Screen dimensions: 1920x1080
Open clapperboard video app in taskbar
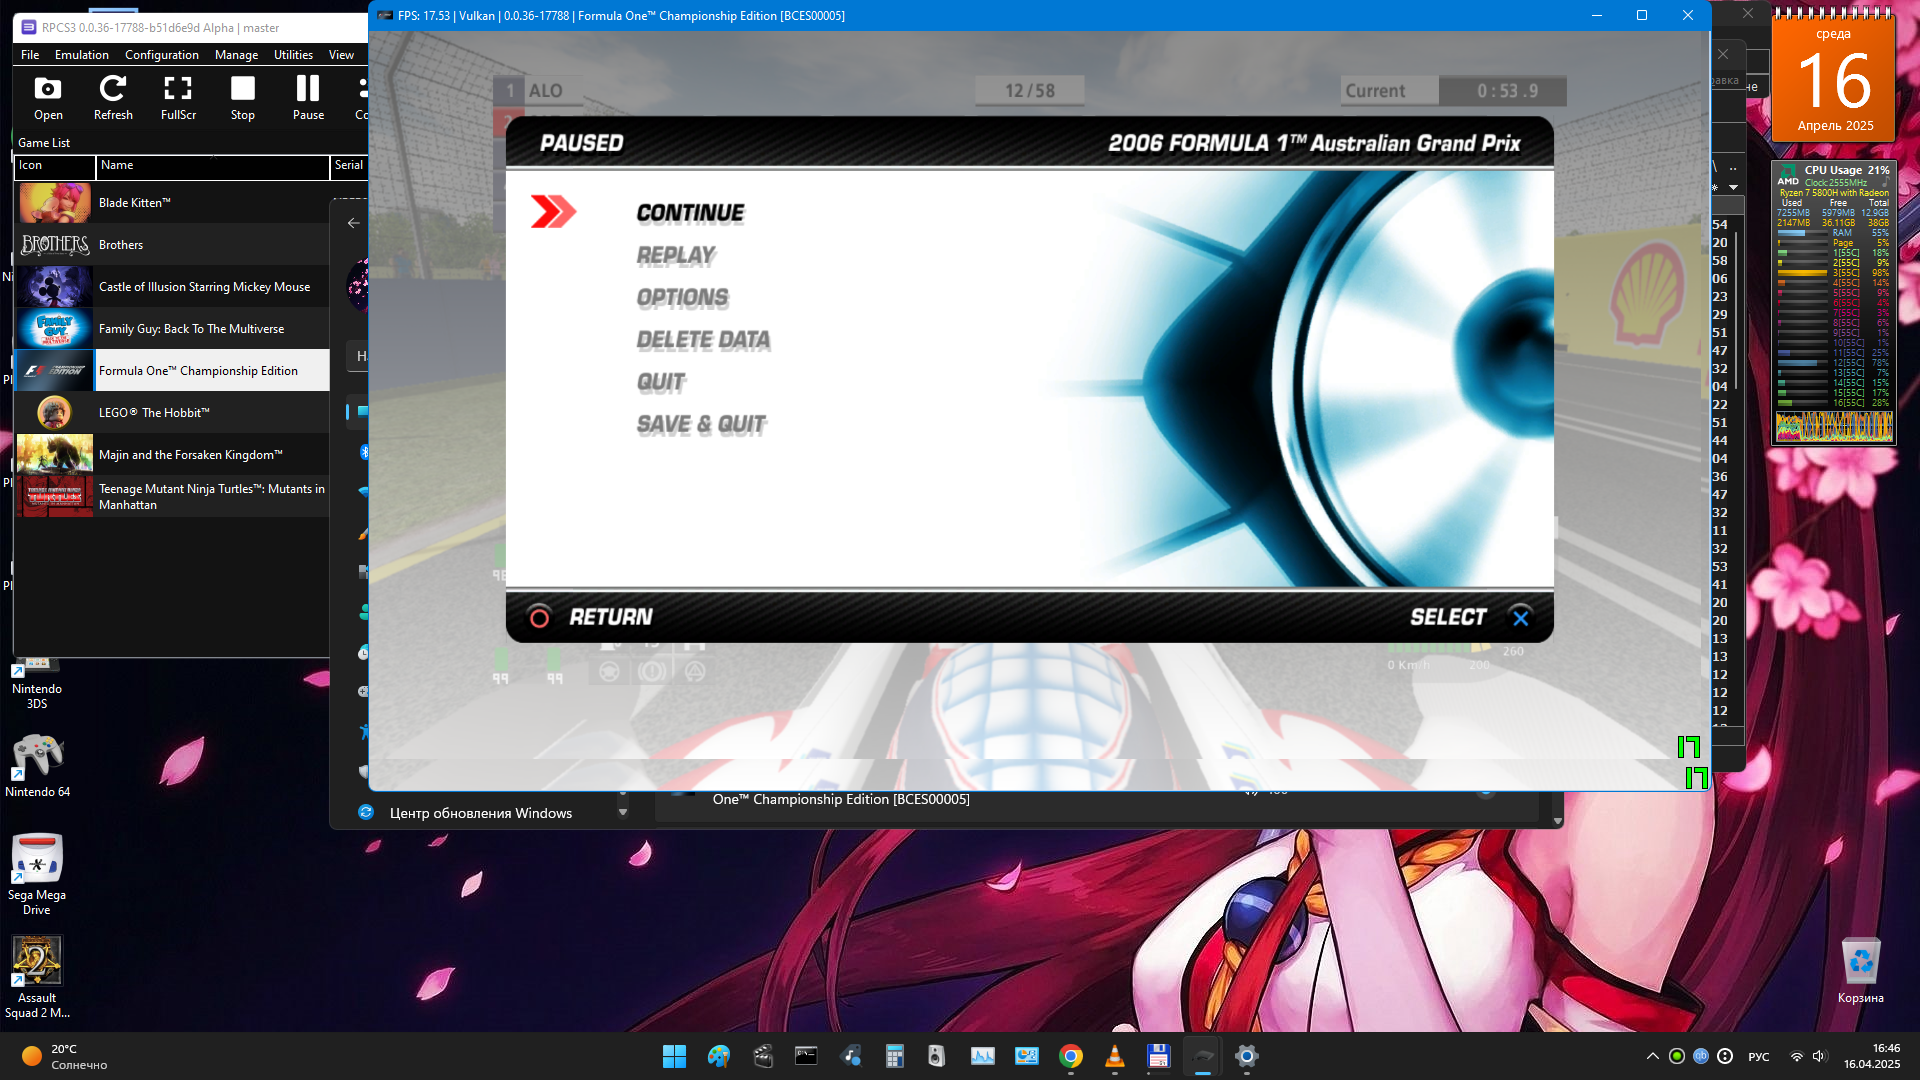click(x=762, y=1056)
